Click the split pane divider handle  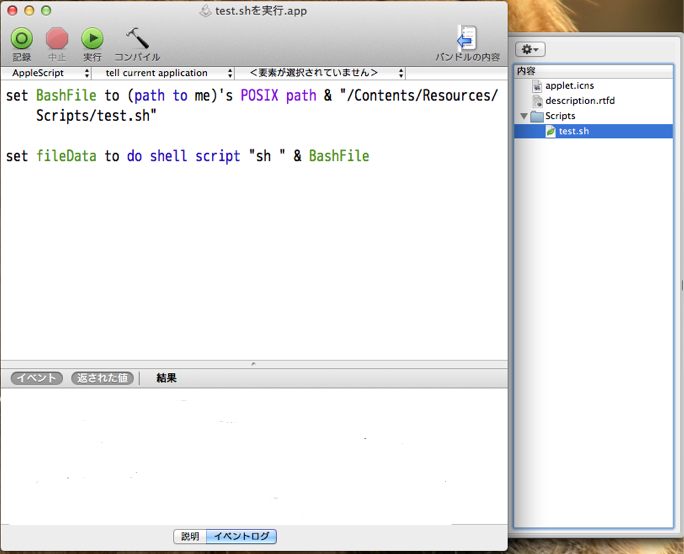point(253,364)
